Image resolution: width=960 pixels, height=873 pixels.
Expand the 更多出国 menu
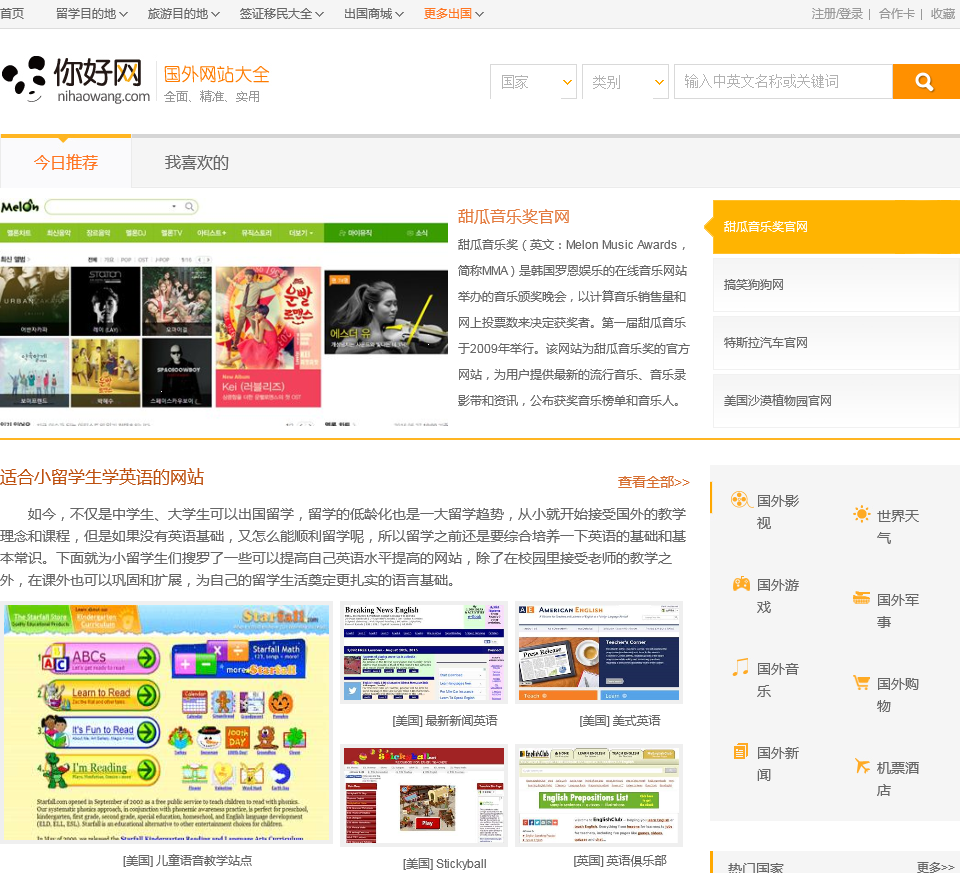[x=454, y=13]
